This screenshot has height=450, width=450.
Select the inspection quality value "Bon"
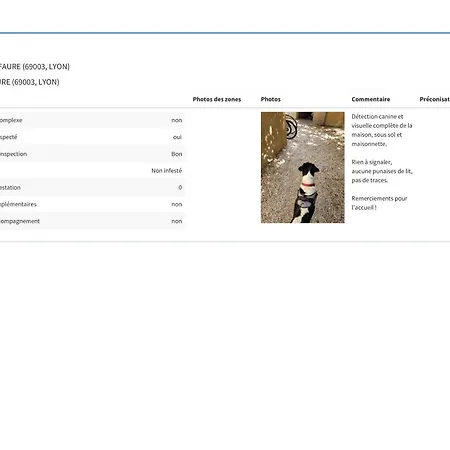(177, 154)
